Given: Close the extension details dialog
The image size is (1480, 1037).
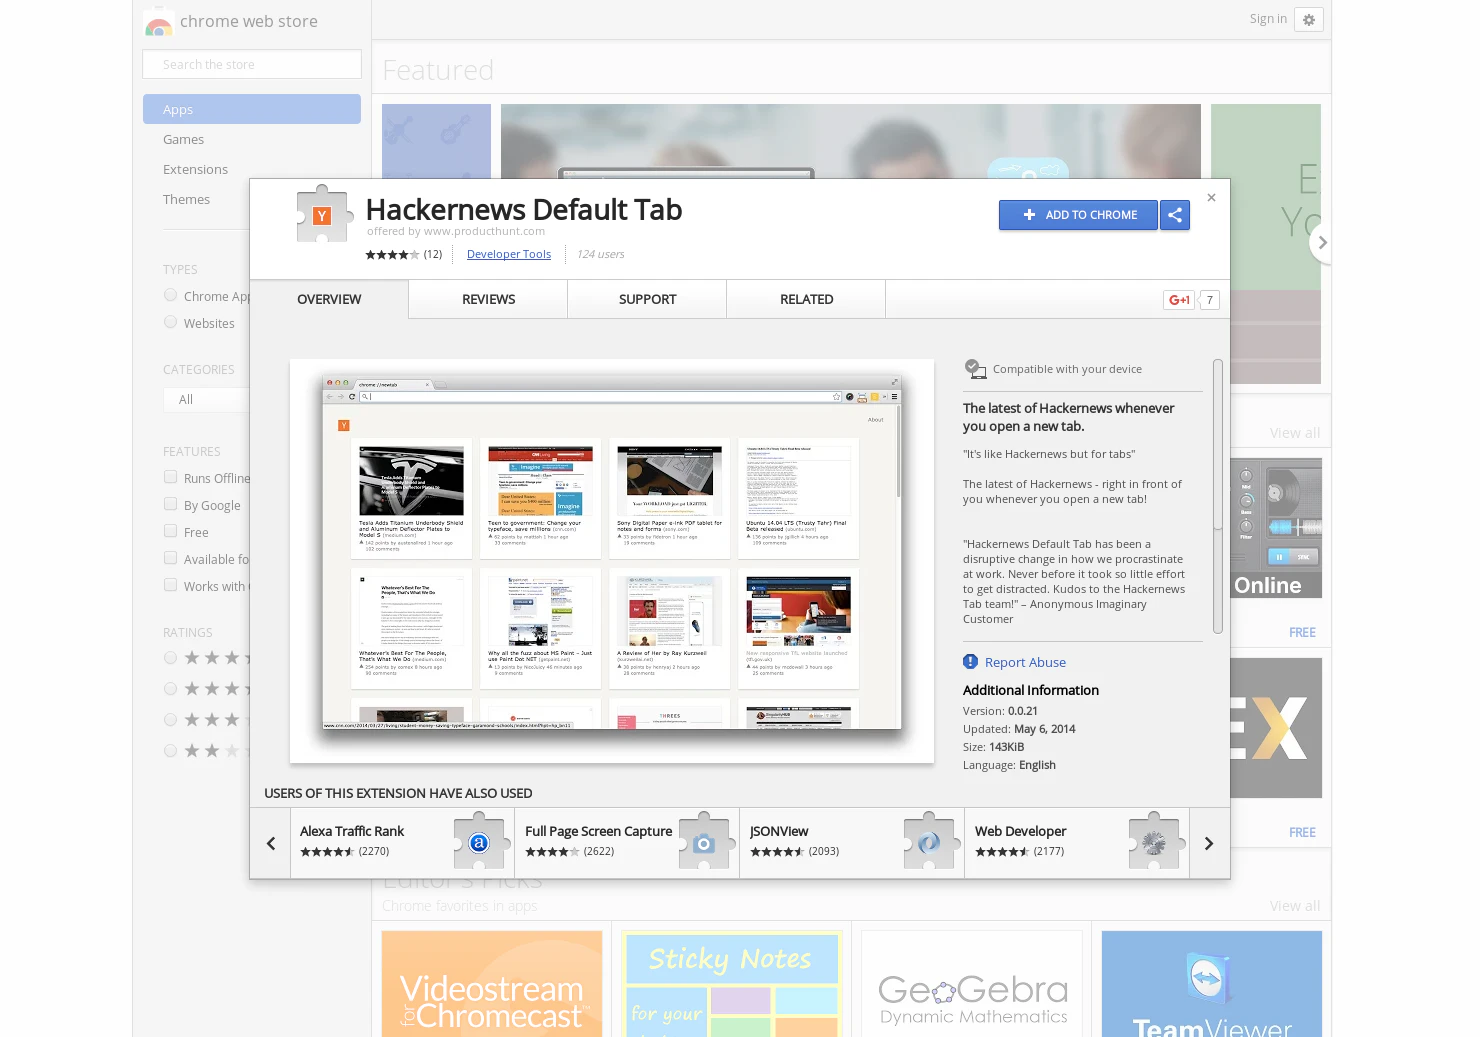Looking at the screenshot, I should (1211, 198).
